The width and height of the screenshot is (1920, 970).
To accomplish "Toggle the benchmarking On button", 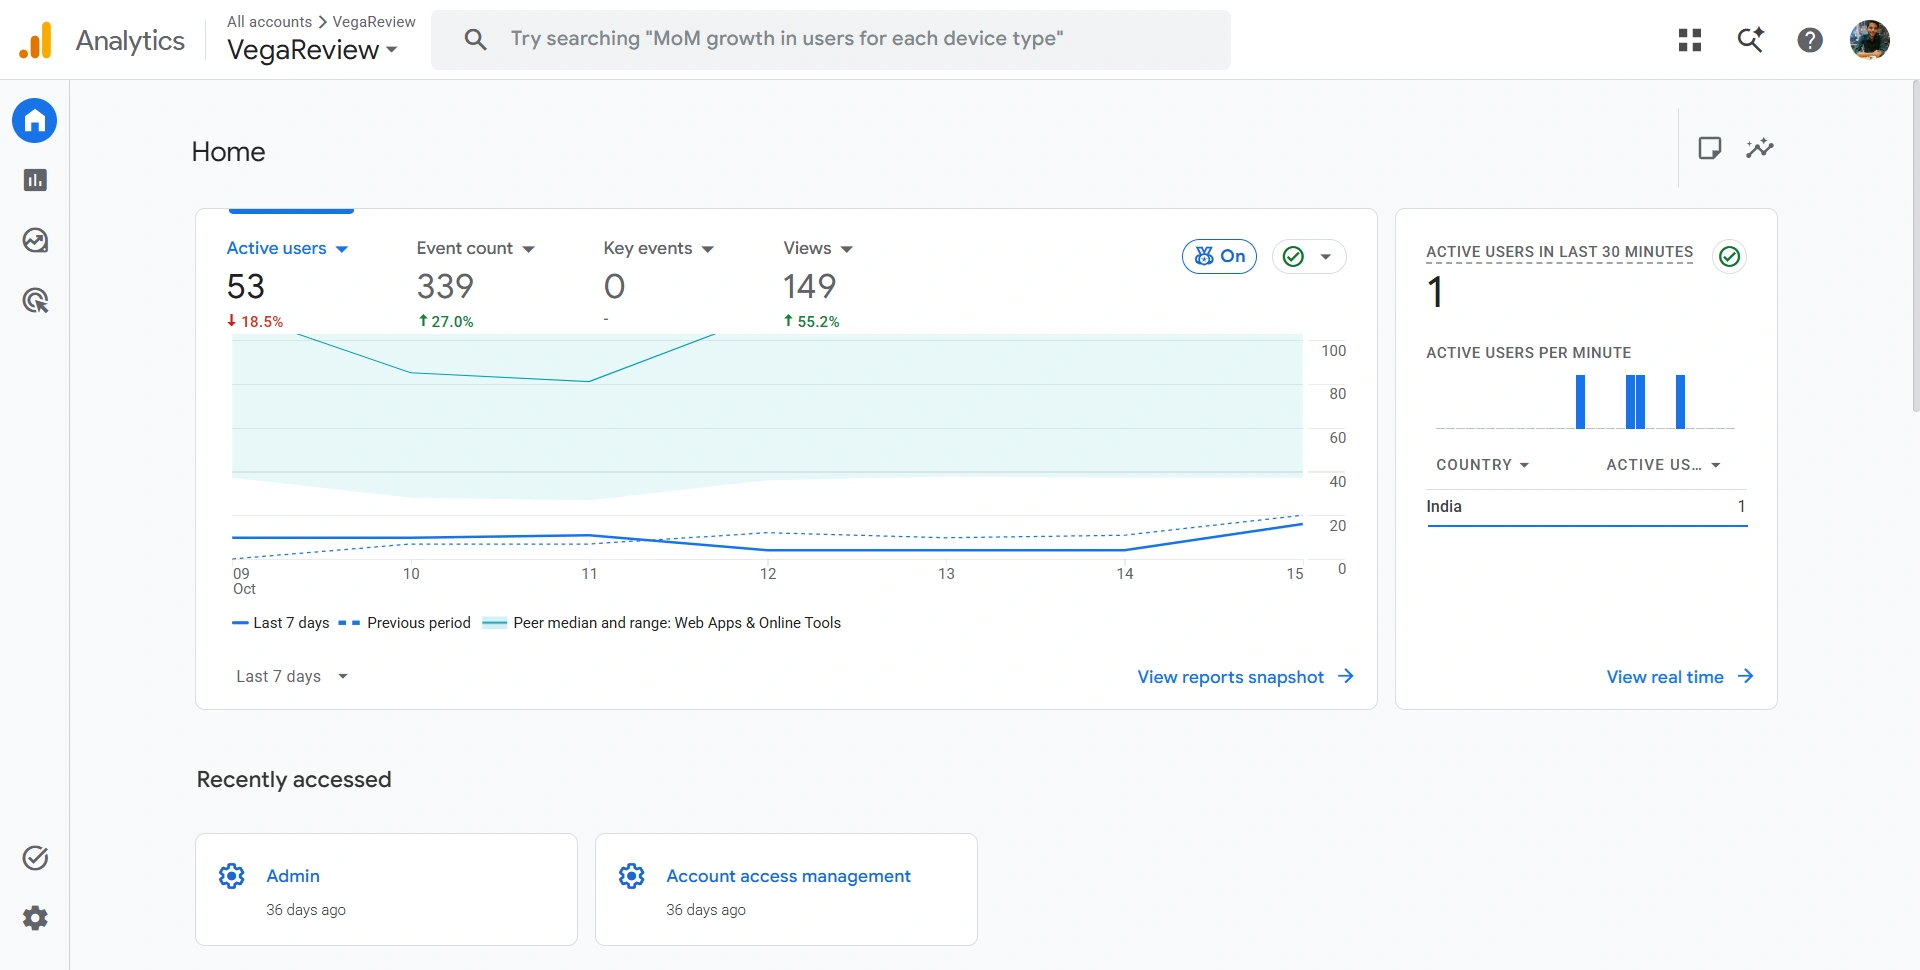I will 1219,256.
